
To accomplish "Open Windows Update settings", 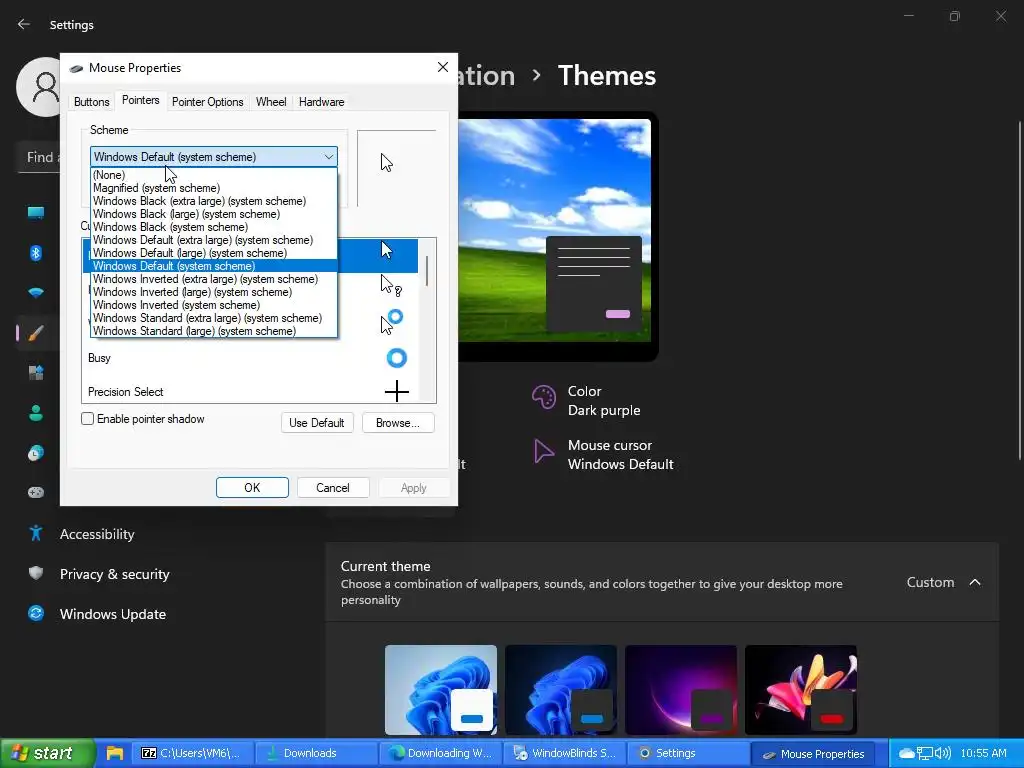I will (x=112, y=614).
